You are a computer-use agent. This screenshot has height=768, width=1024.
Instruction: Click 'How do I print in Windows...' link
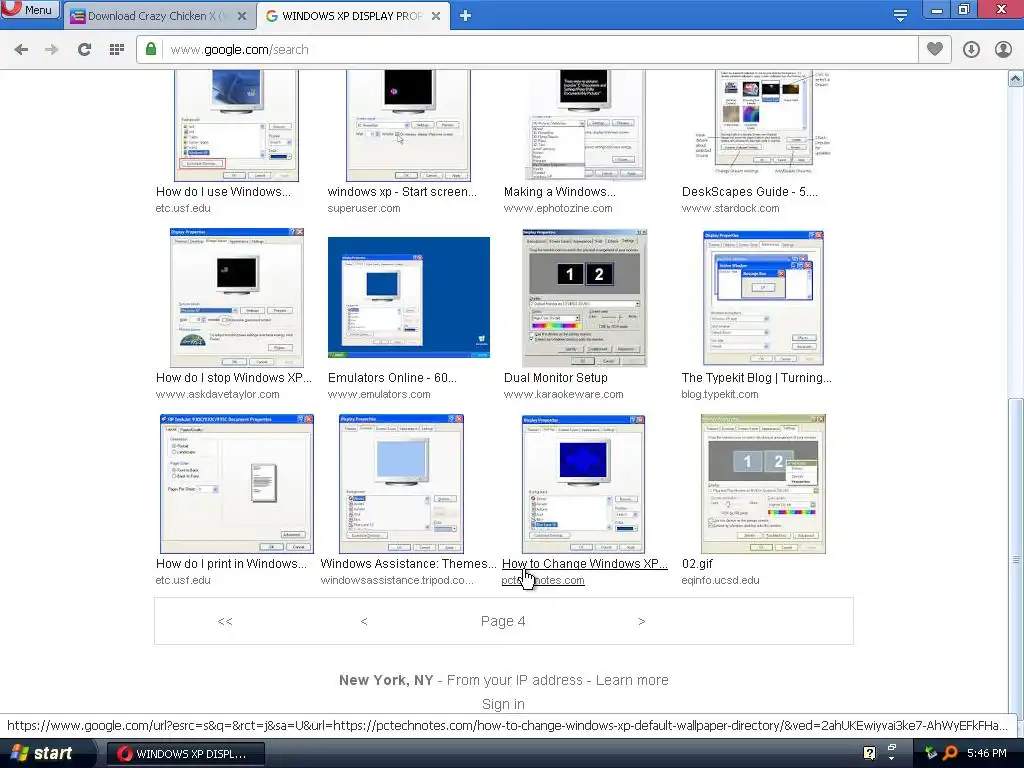click(231, 564)
